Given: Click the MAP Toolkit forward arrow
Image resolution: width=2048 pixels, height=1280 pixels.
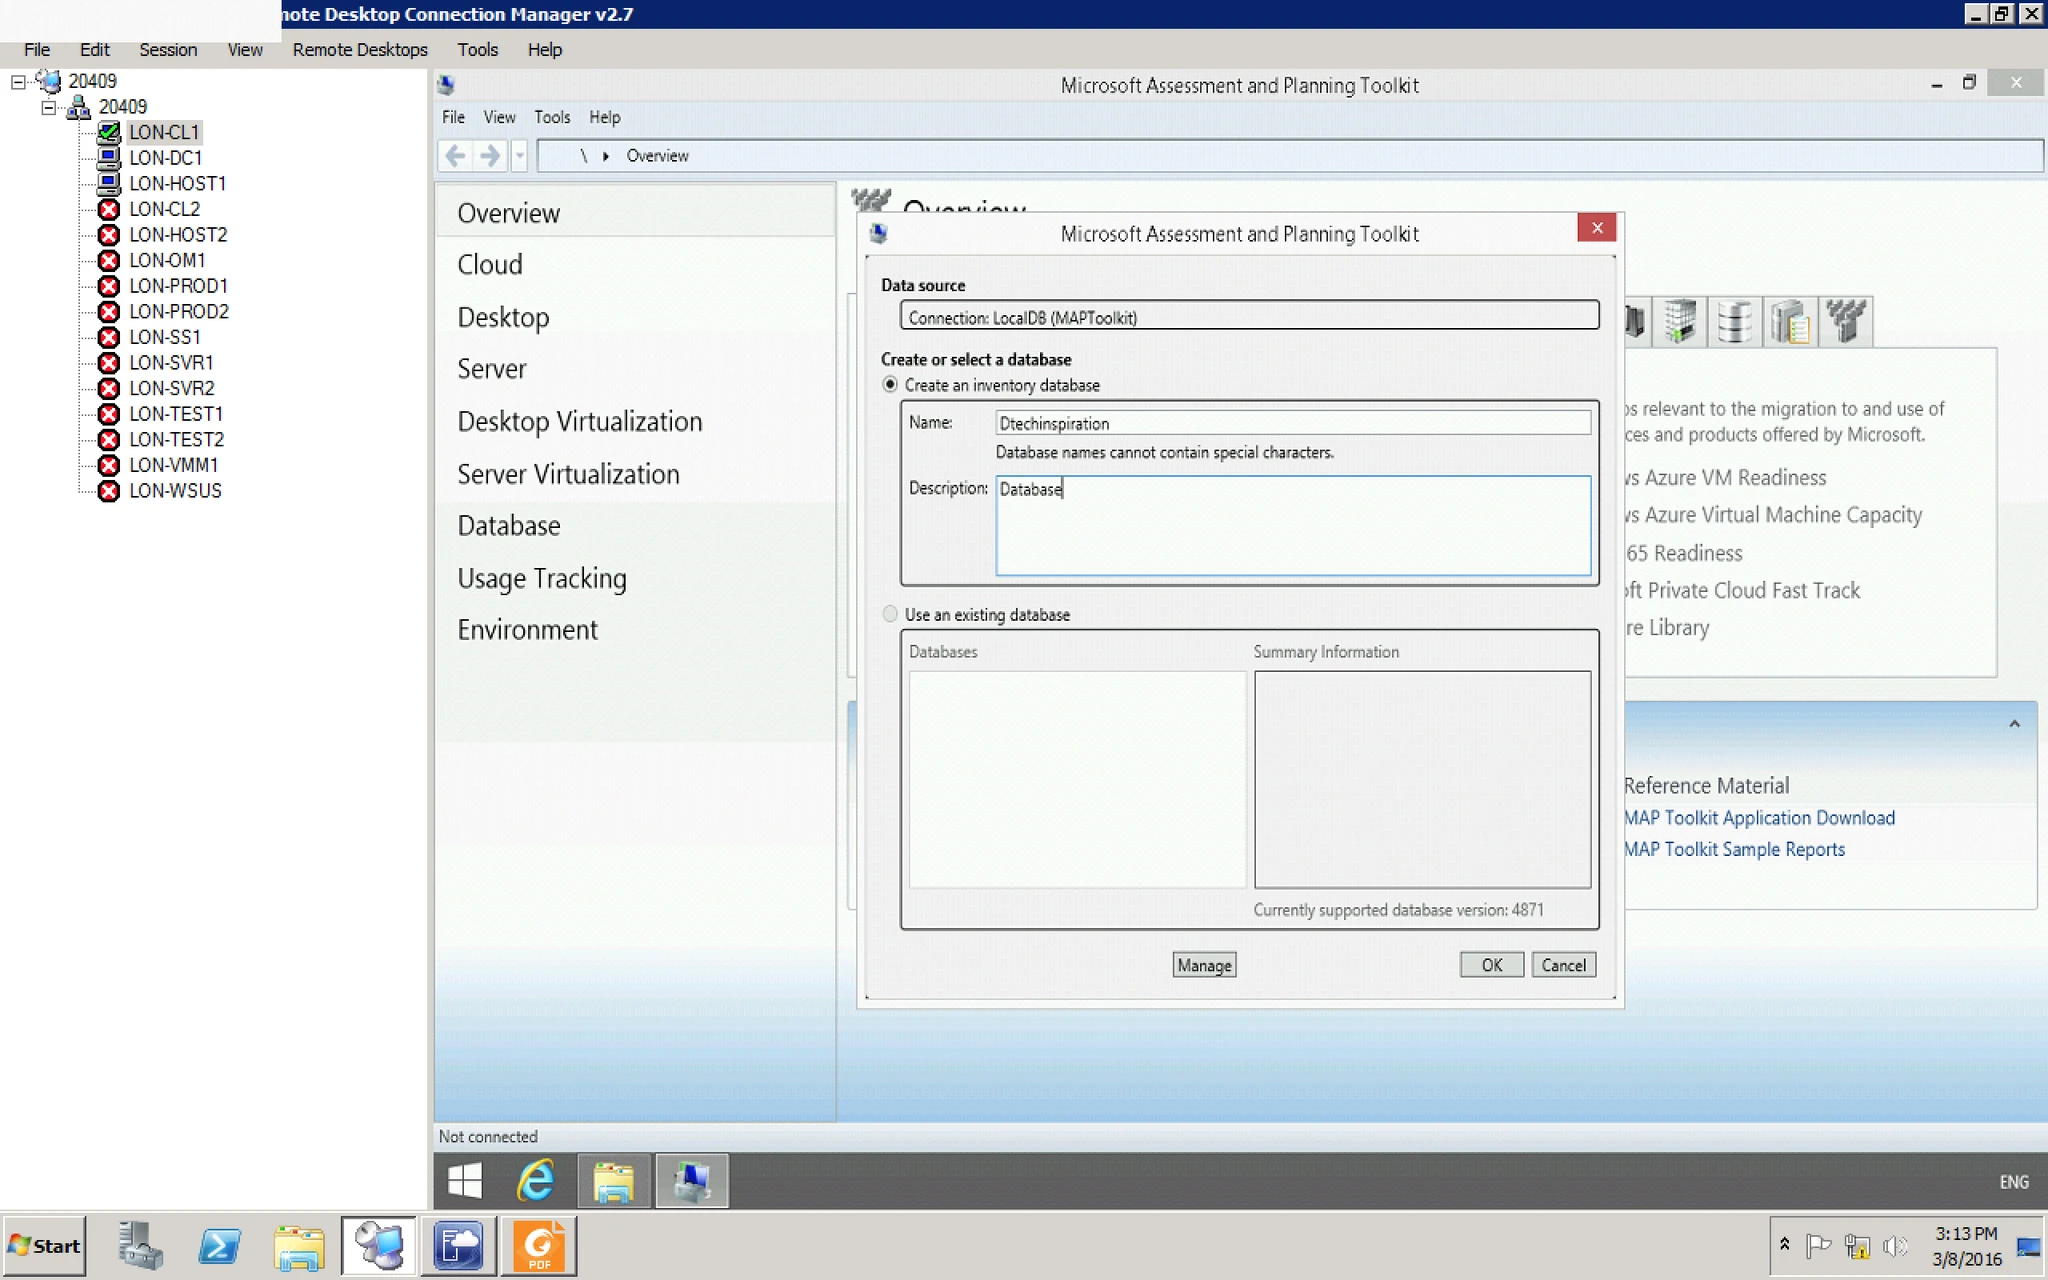Looking at the screenshot, I should coord(489,156).
